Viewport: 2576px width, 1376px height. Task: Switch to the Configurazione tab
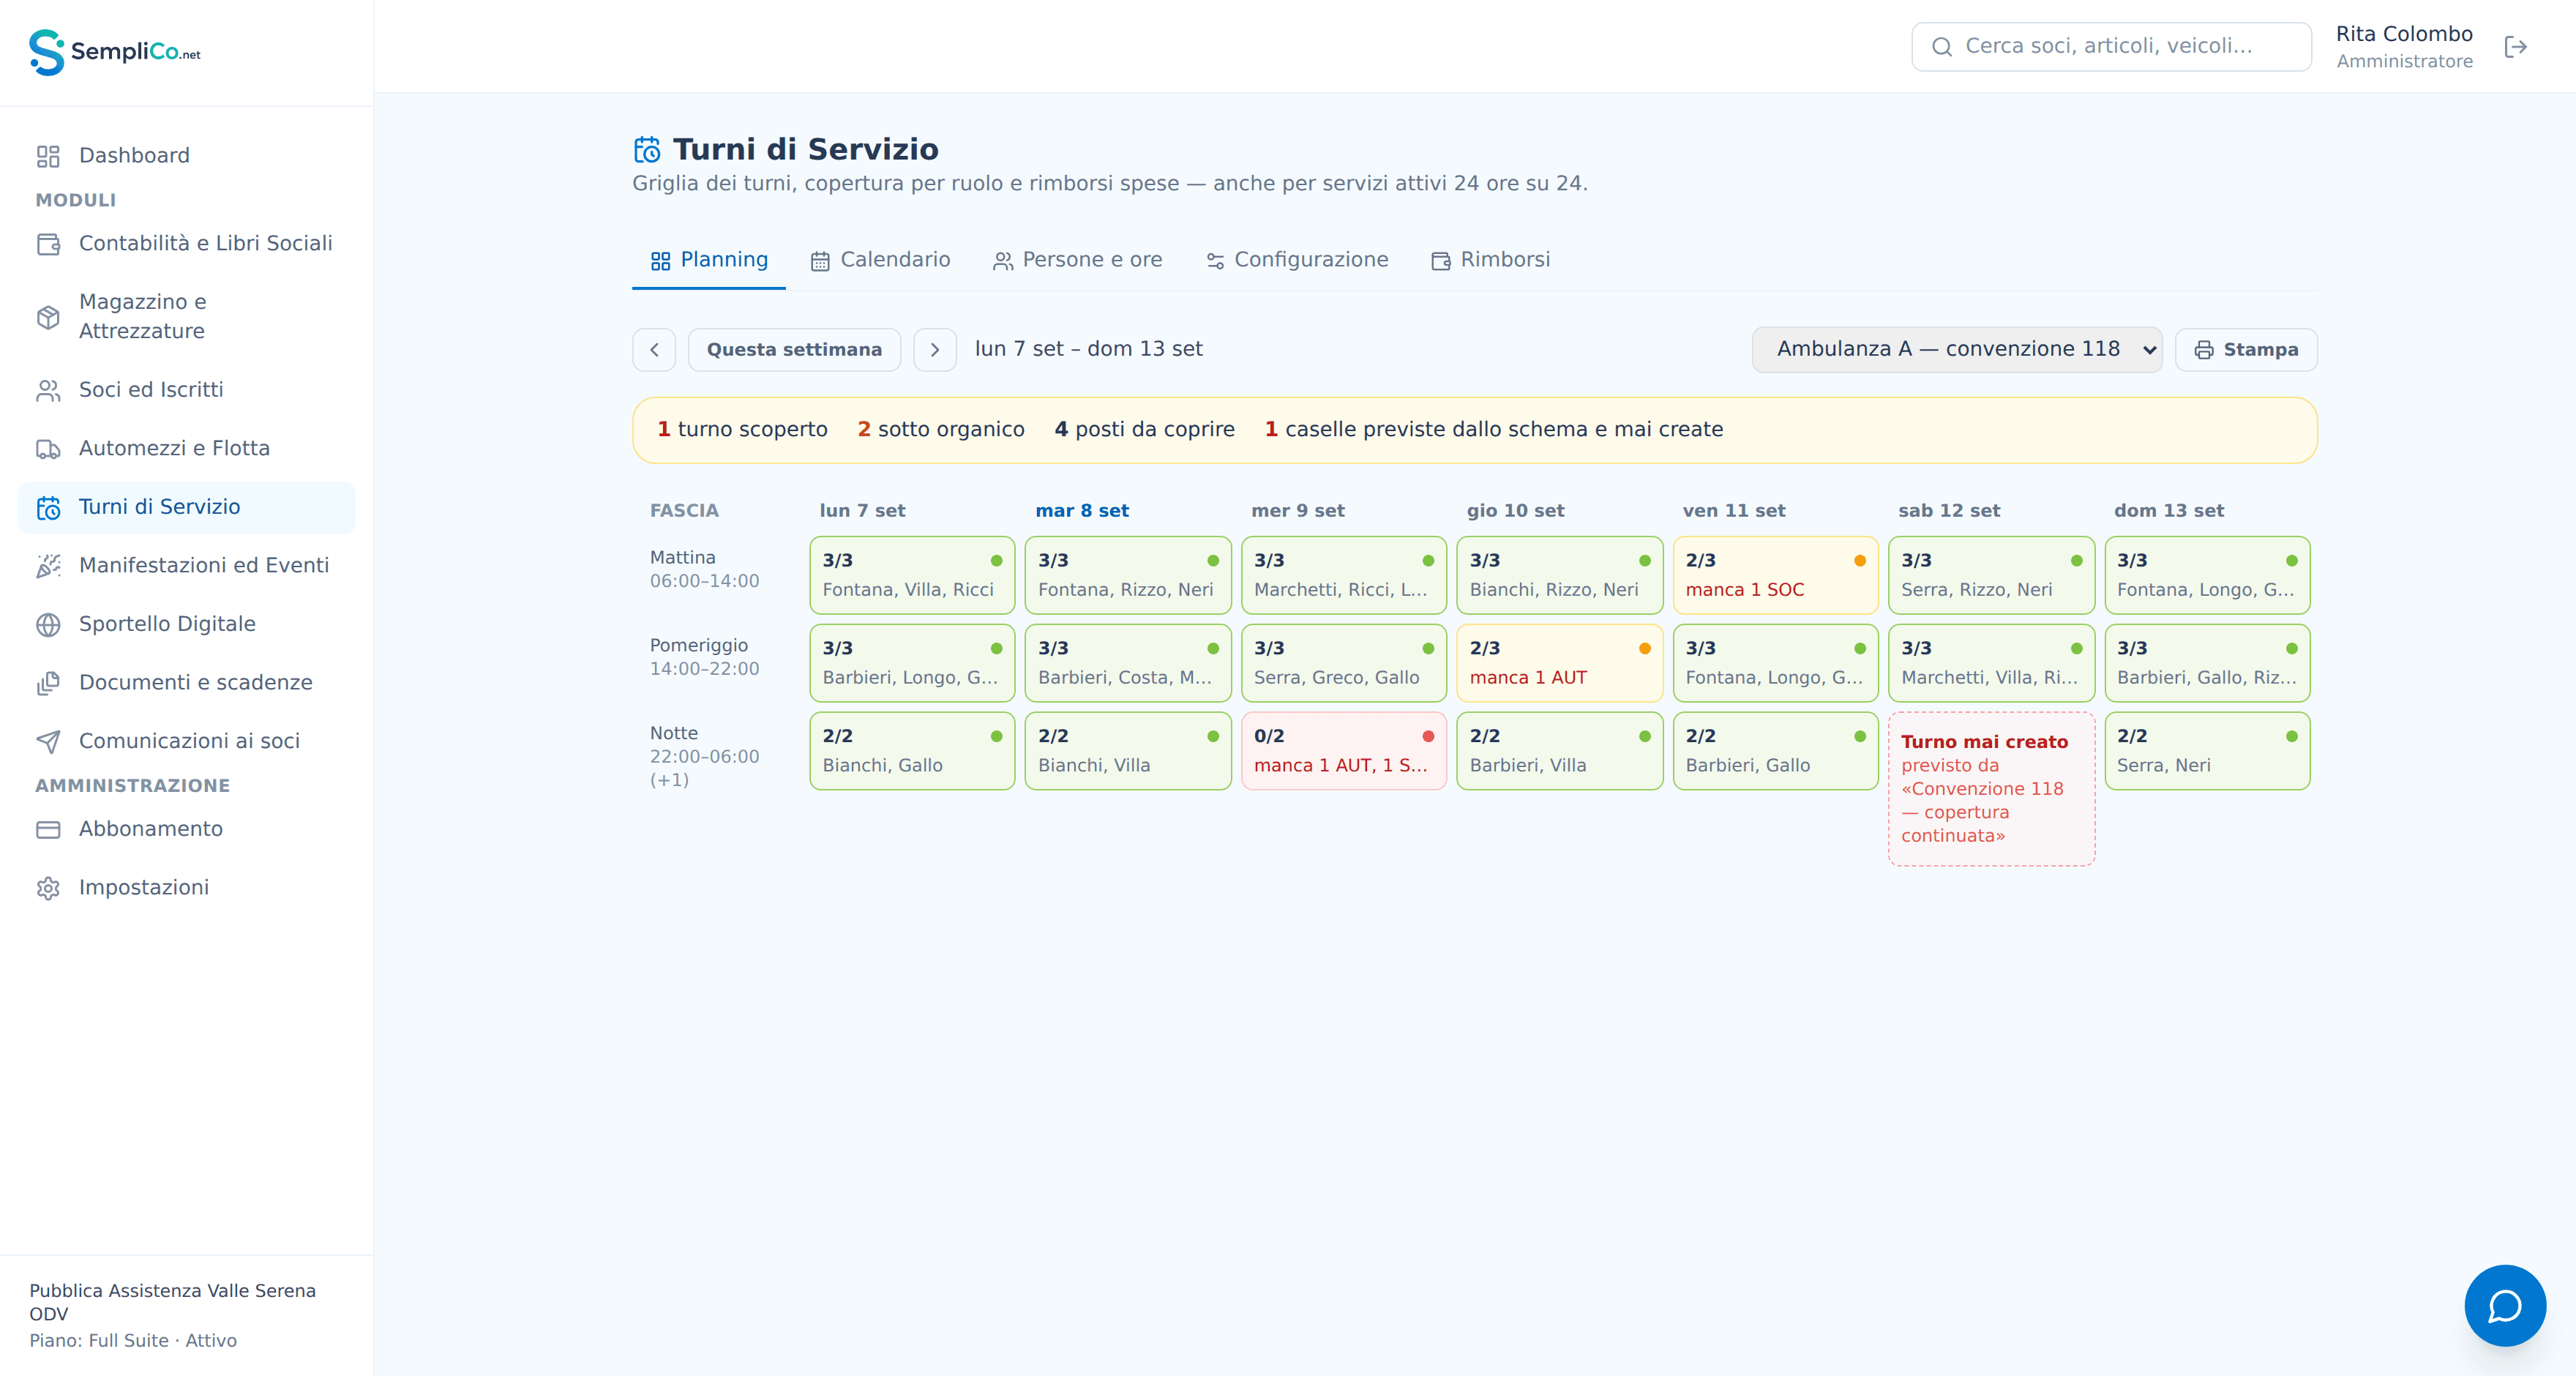(1297, 260)
